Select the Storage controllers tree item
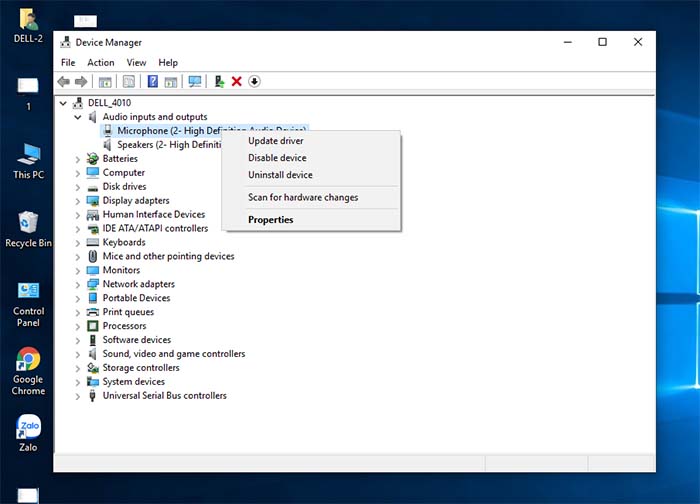This screenshot has height=504, width=700. 141,367
